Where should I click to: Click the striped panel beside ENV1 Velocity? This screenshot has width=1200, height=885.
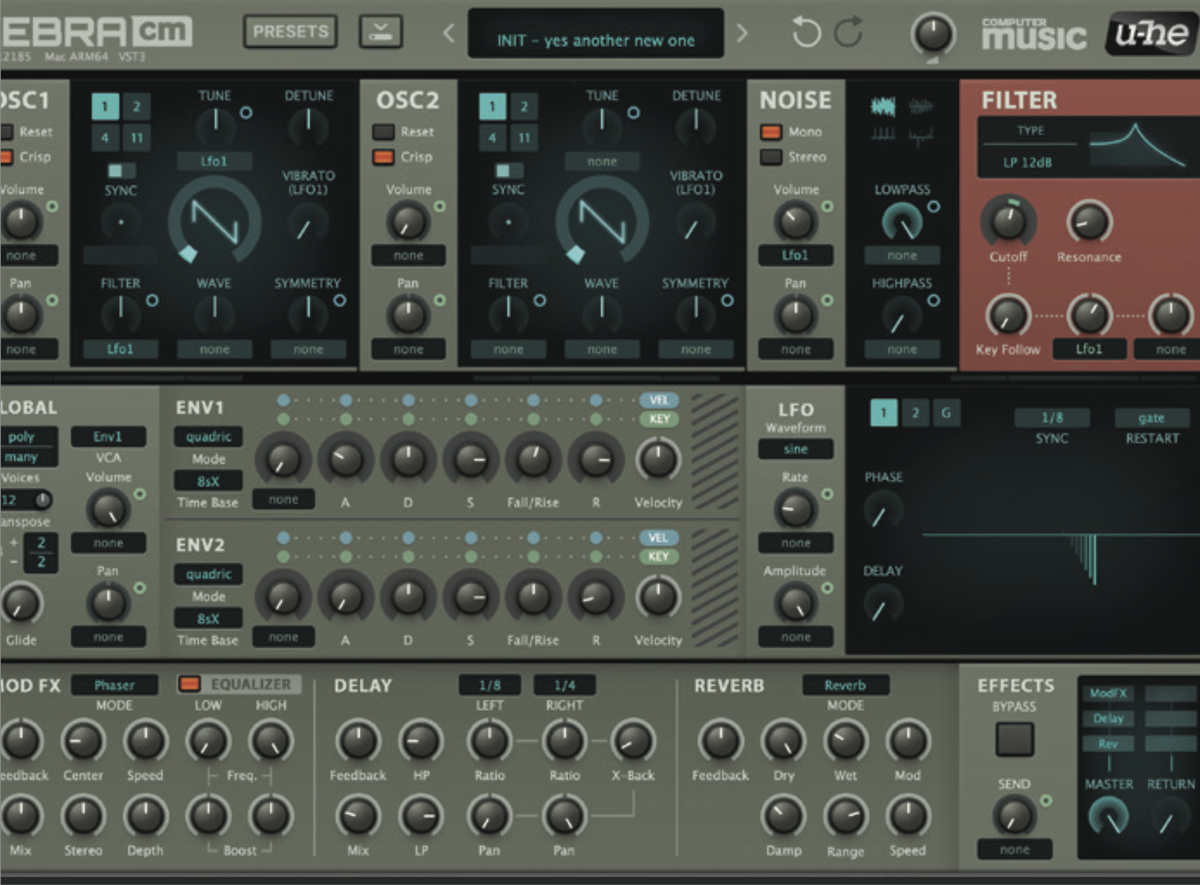[715, 450]
